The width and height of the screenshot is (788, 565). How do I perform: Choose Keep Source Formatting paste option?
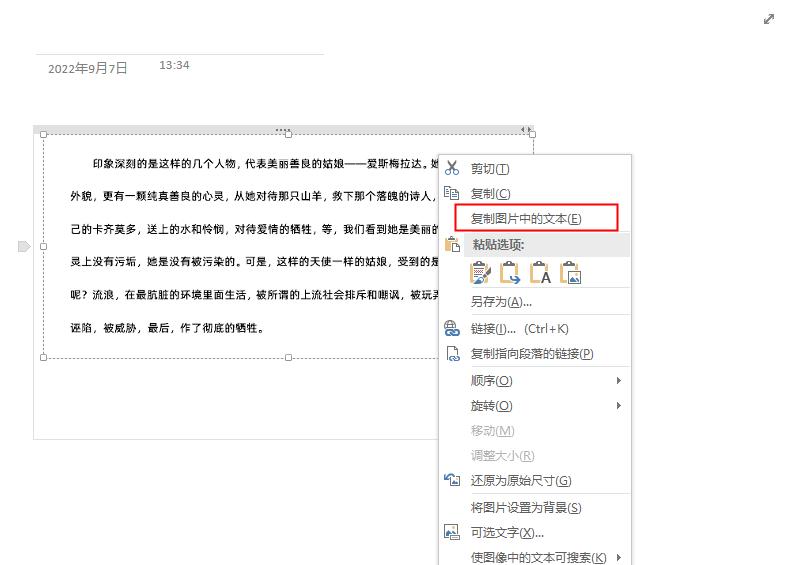480,272
